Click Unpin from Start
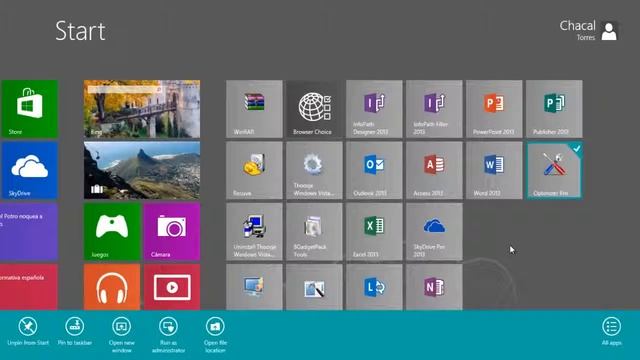Viewport: 640px width, 360px height. coord(28,331)
